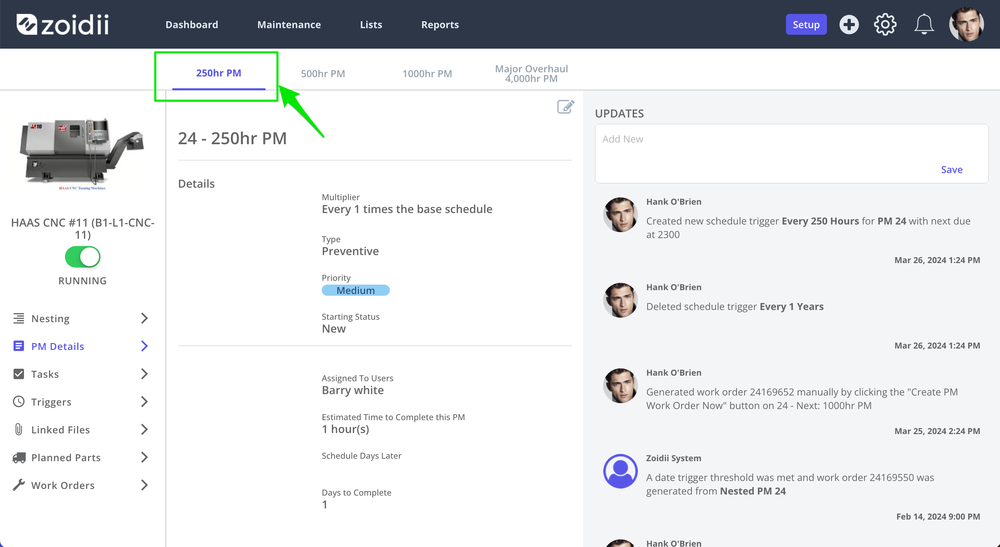Click "Every 1 times the base schedule" value
The height and width of the screenshot is (547, 1000).
[407, 209]
